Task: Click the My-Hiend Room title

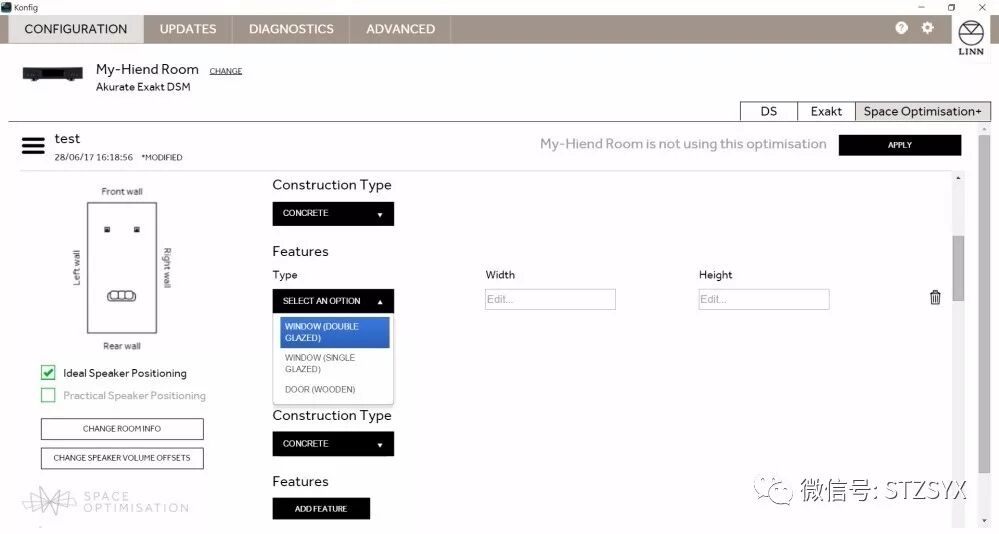Action: click(147, 69)
